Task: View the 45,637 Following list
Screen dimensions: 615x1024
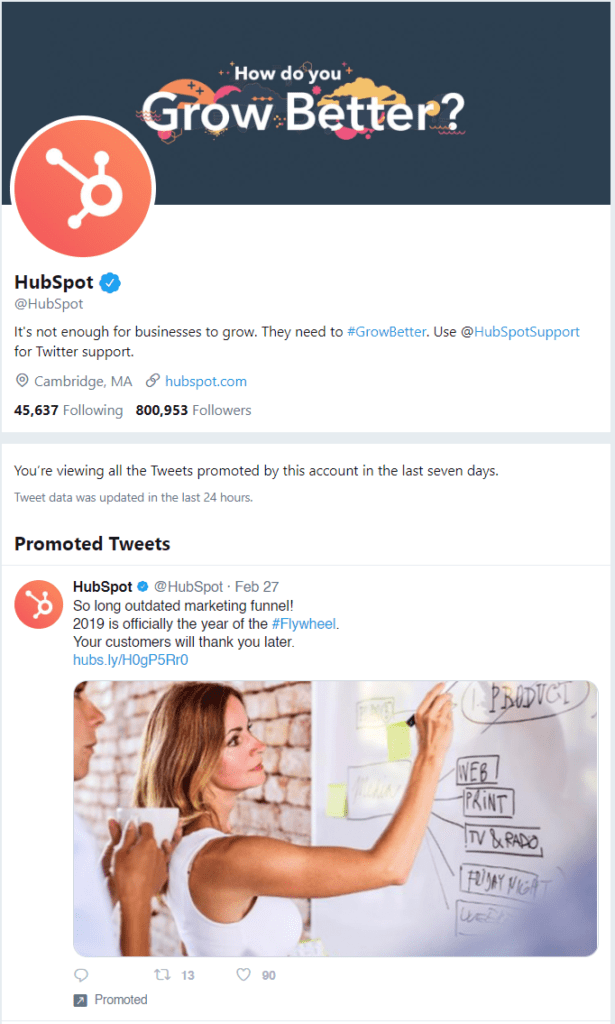Action: click(x=68, y=410)
